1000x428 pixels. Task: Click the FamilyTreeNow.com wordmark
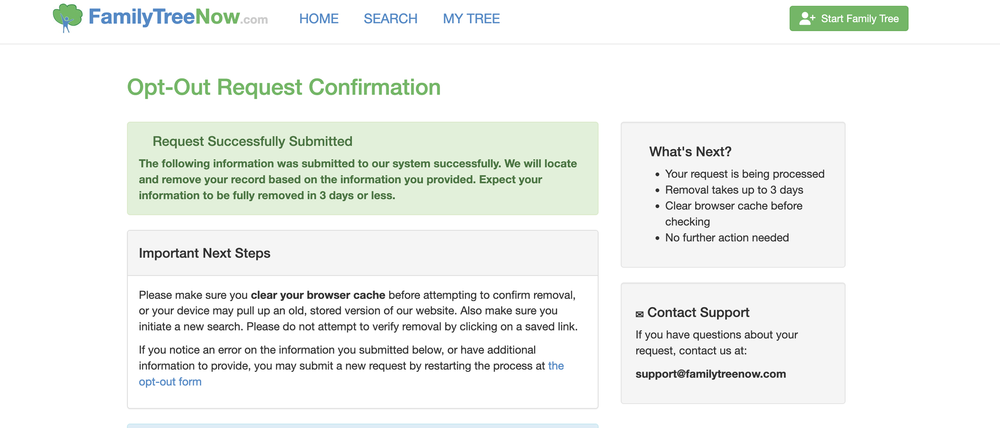point(178,17)
